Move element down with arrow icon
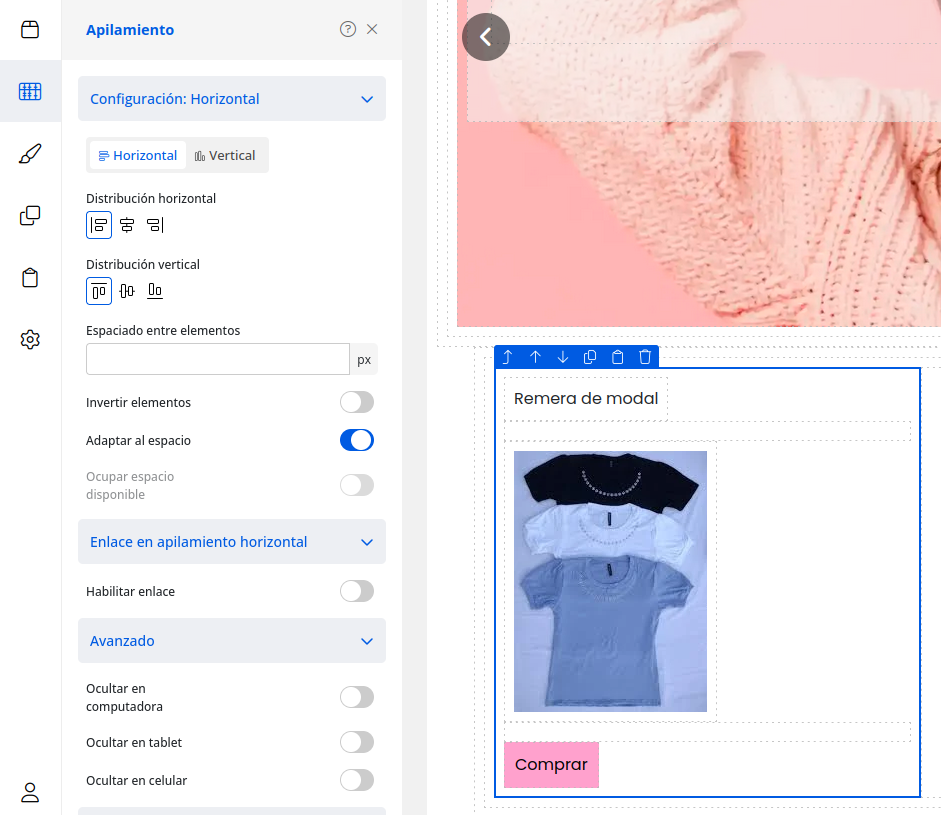Image resolution: width=941 pixels, height=815 pixels. 563,357
